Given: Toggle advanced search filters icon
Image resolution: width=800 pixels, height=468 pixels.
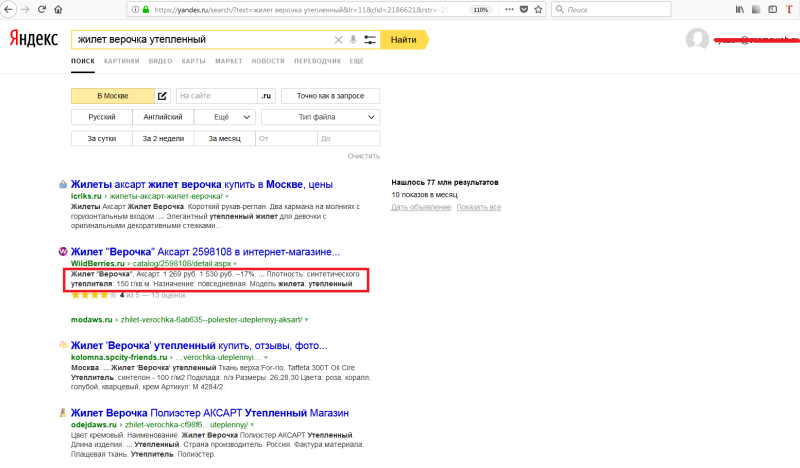Looking at the screenshot, I should (x=370, y=40).
